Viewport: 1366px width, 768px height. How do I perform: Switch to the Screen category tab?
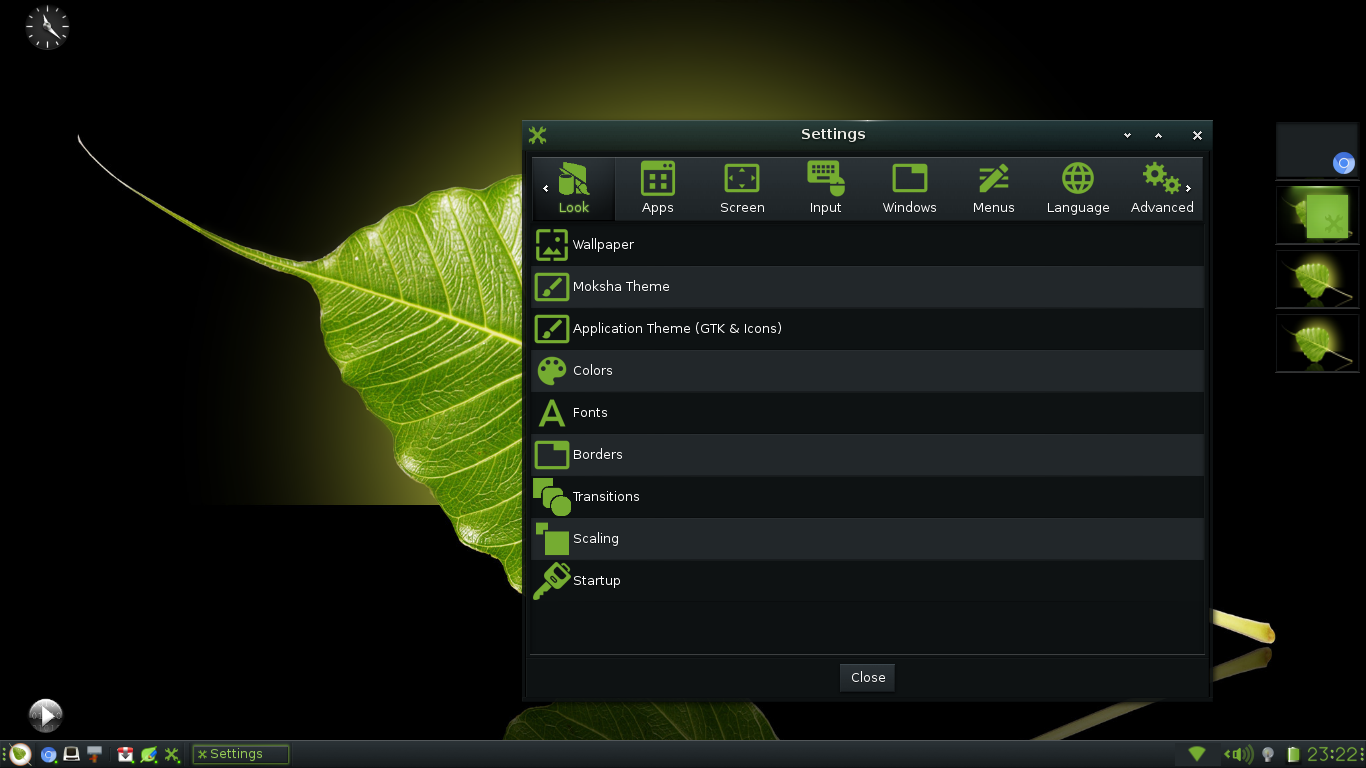pos(742,188)
